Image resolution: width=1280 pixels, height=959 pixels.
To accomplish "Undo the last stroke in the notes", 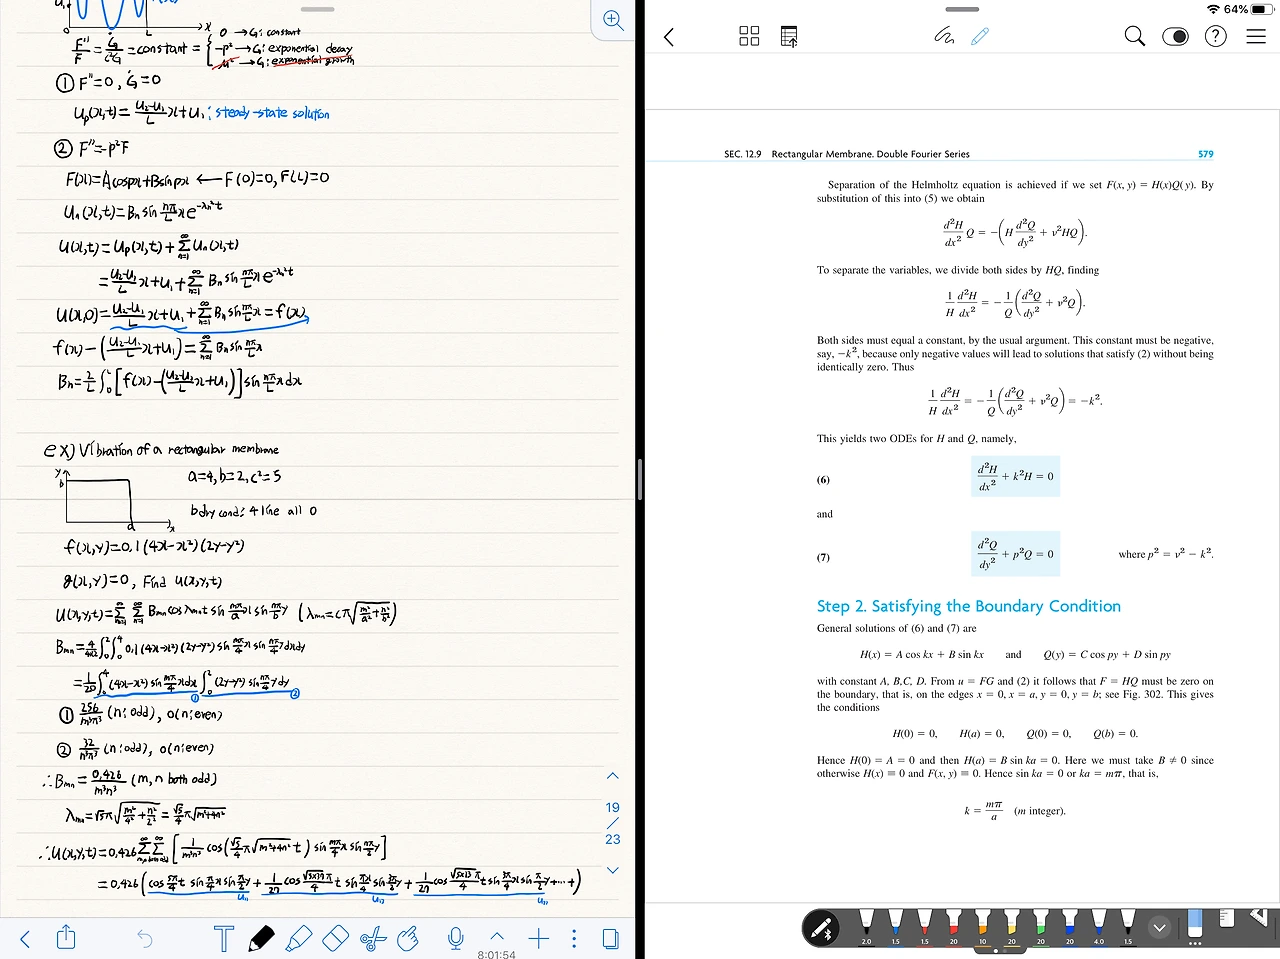I will point(145,938).
